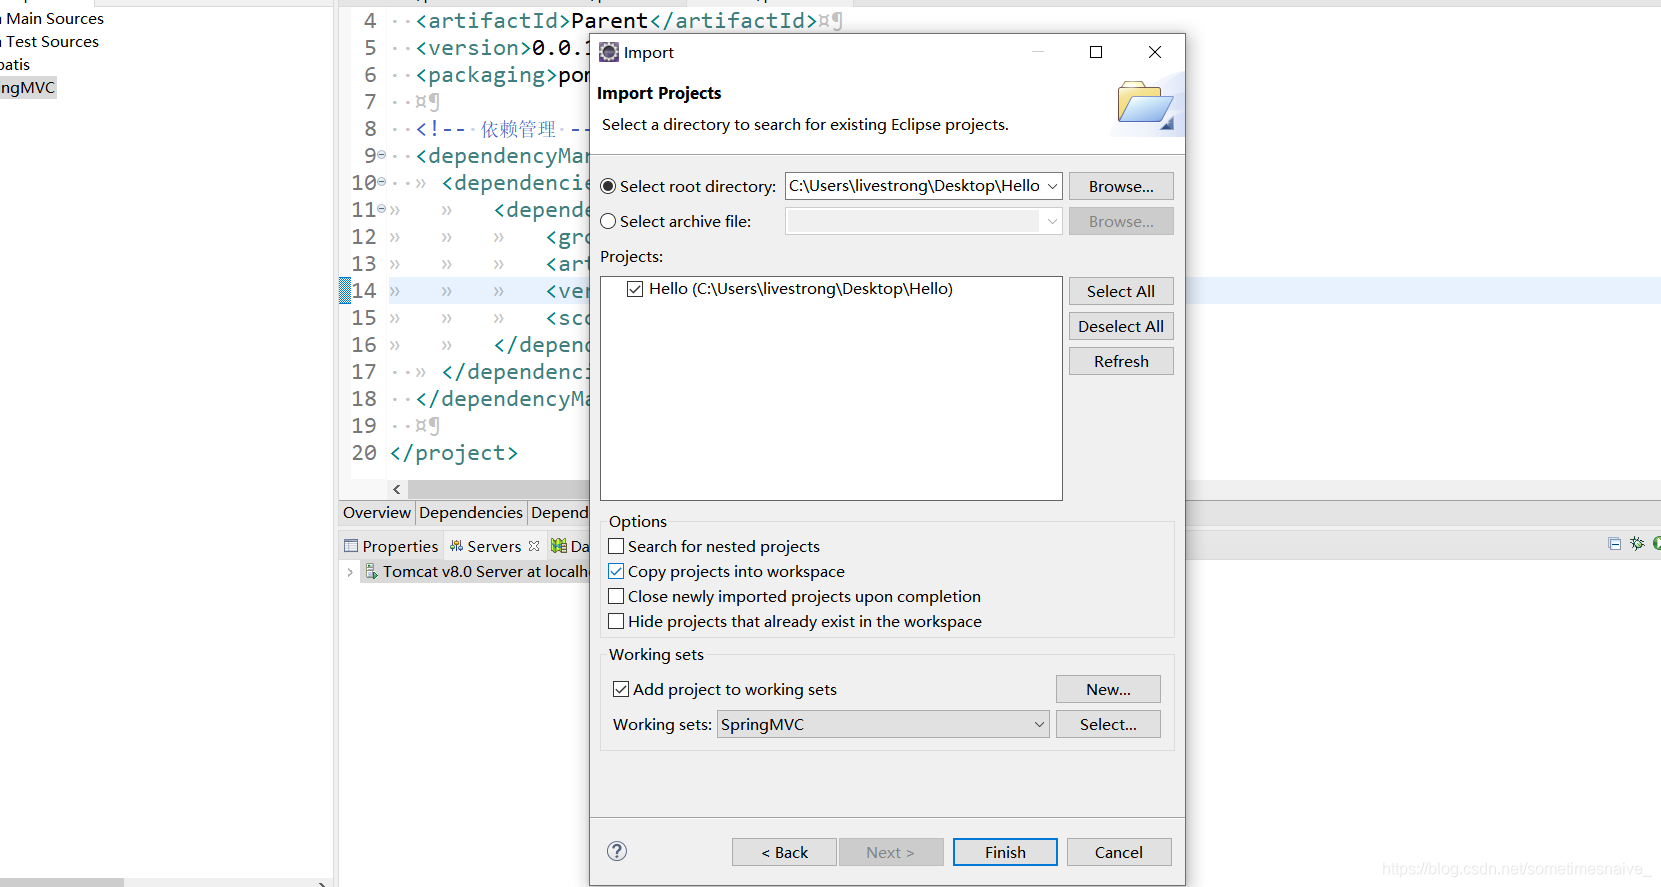Viewport: 1661px width, 887px height.
Task: Open the Working sets SpringMVC dropdown
Action: coord(1039,724)
